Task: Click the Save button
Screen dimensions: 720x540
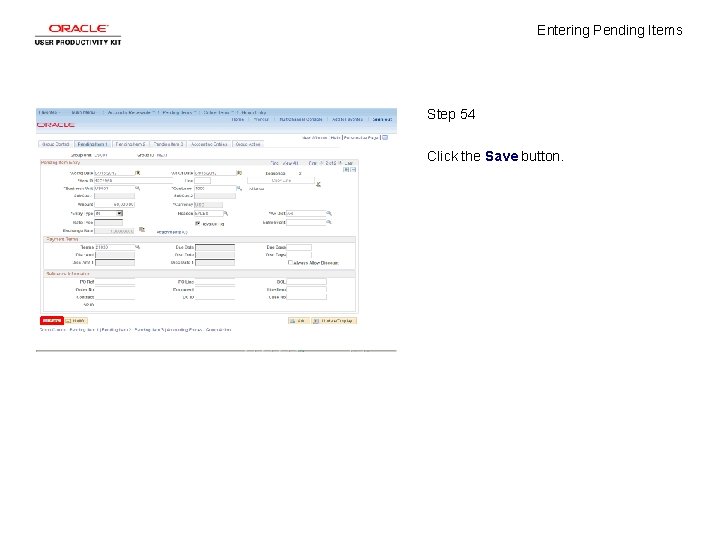Action: coord(52,321)
